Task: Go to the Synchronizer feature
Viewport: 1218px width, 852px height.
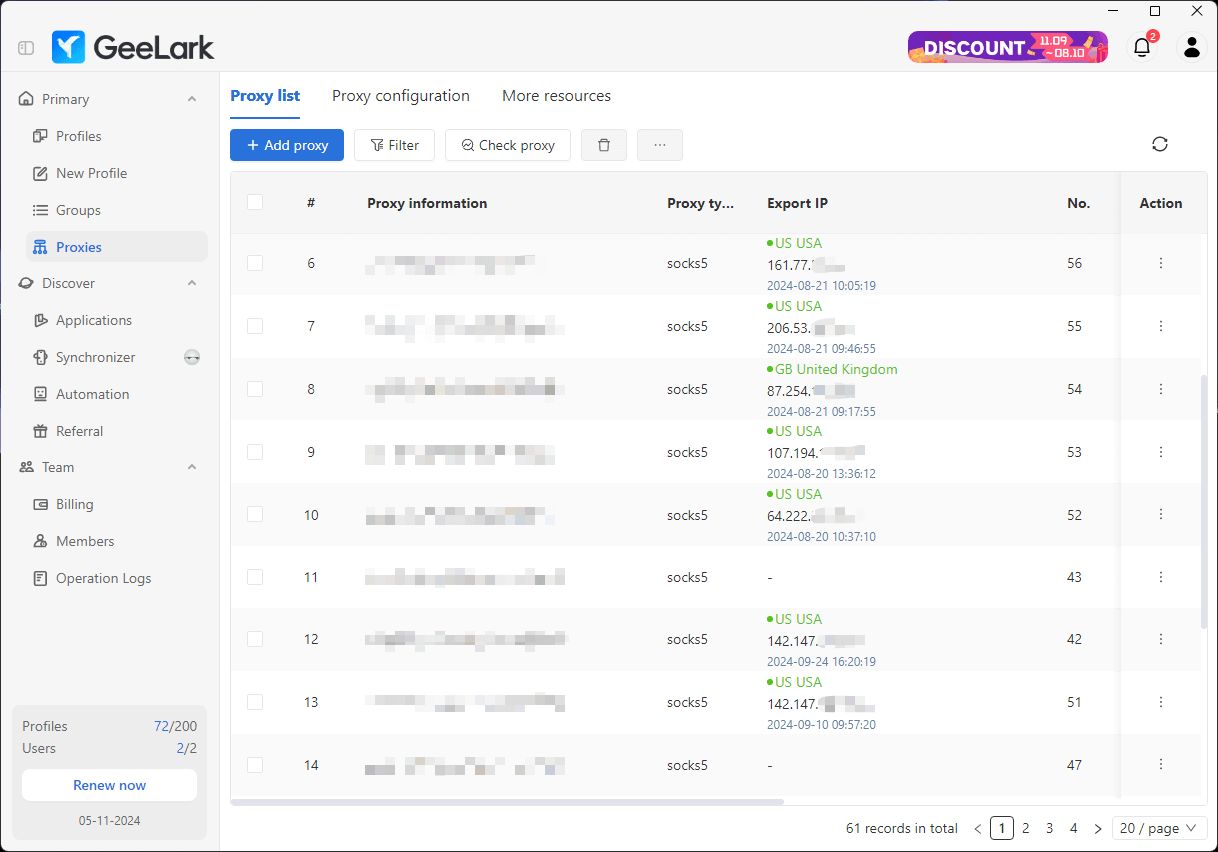Action: pos(95,357)
